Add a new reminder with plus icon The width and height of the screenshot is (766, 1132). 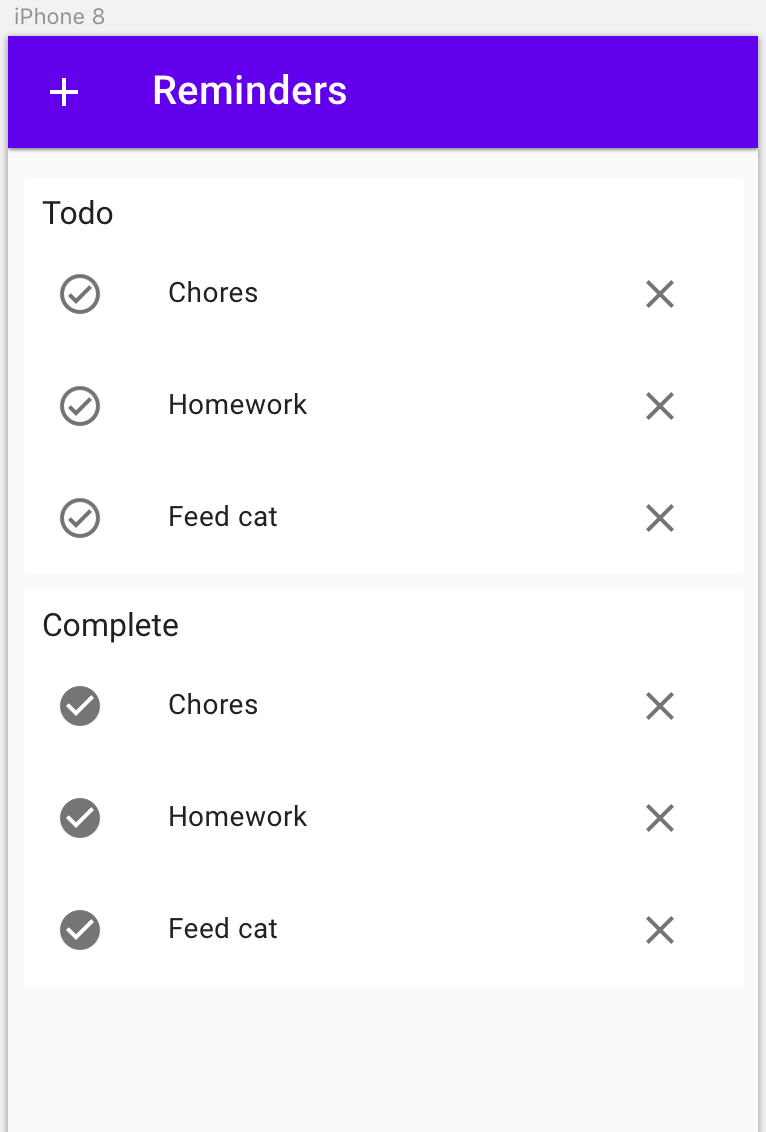pos(64,92)
